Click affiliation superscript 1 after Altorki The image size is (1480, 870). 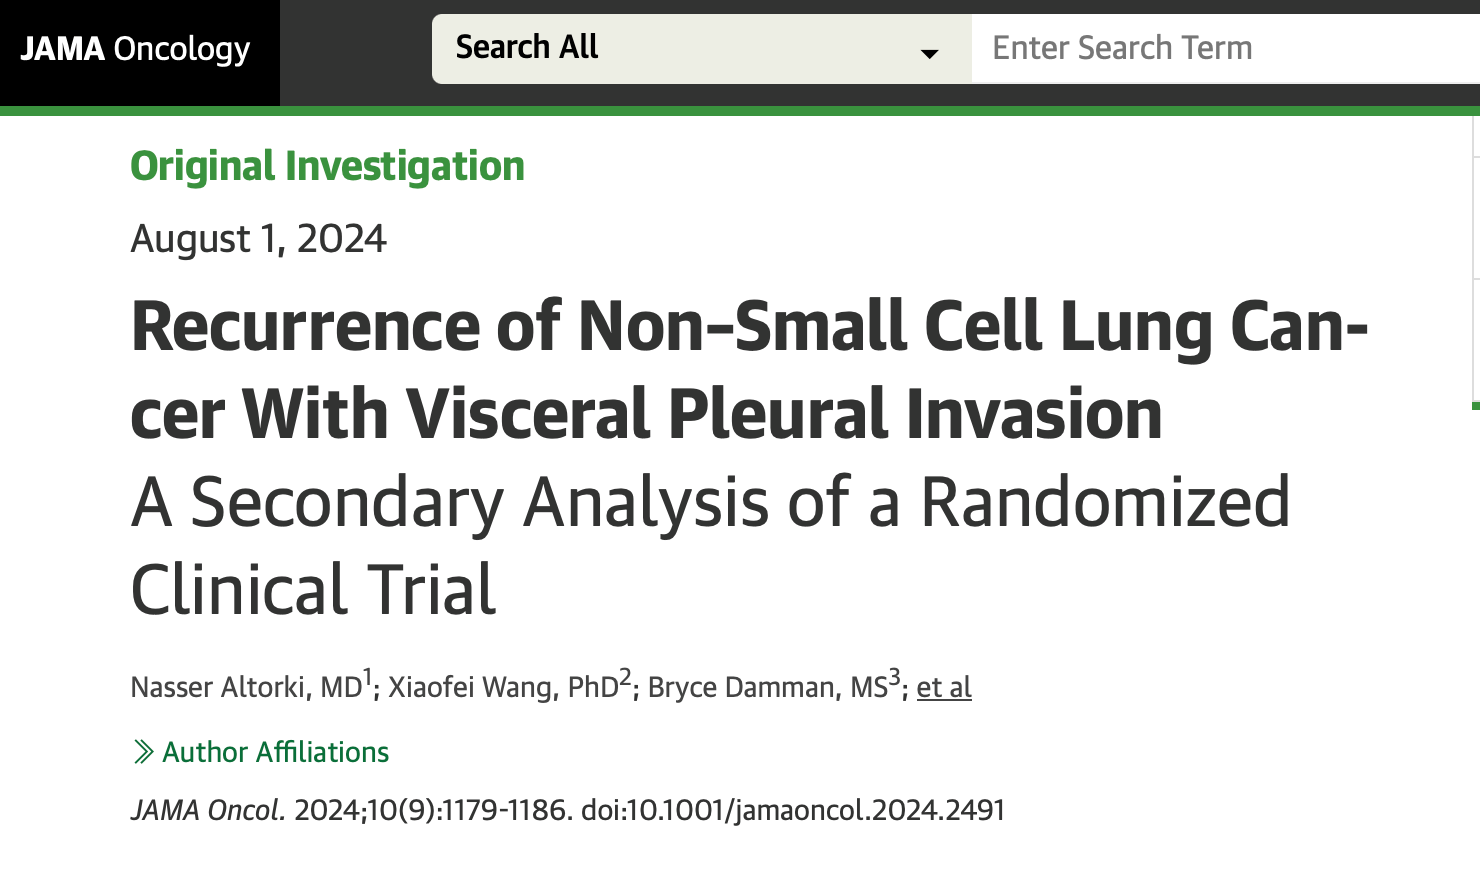[367, 677]
